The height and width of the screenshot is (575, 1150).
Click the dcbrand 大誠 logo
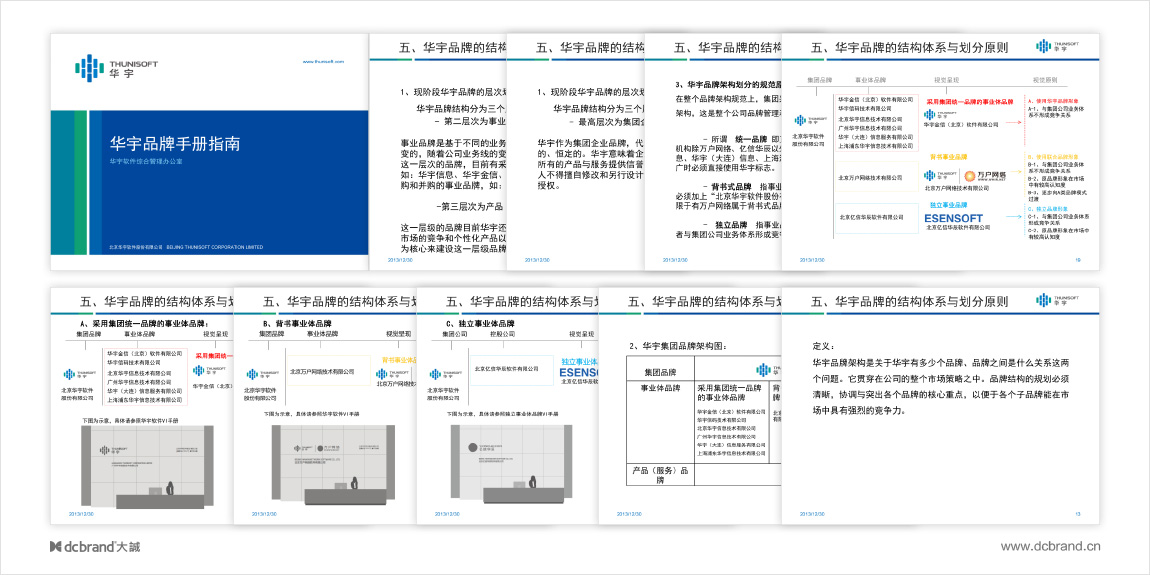[x=94, y=546]
